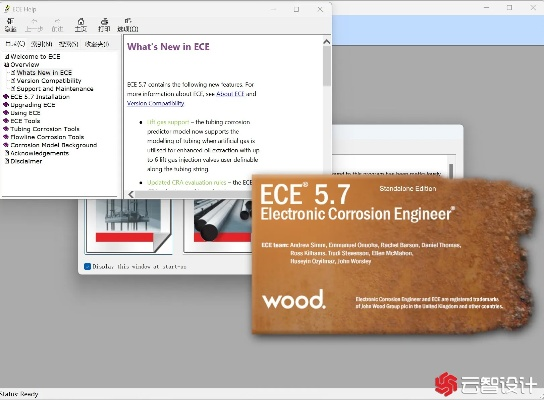Image resolution: width=544 pixels, height=400 pixels.
Task: Click the Hide toolbar icon in ECE Help
Action: click(10, 25)
